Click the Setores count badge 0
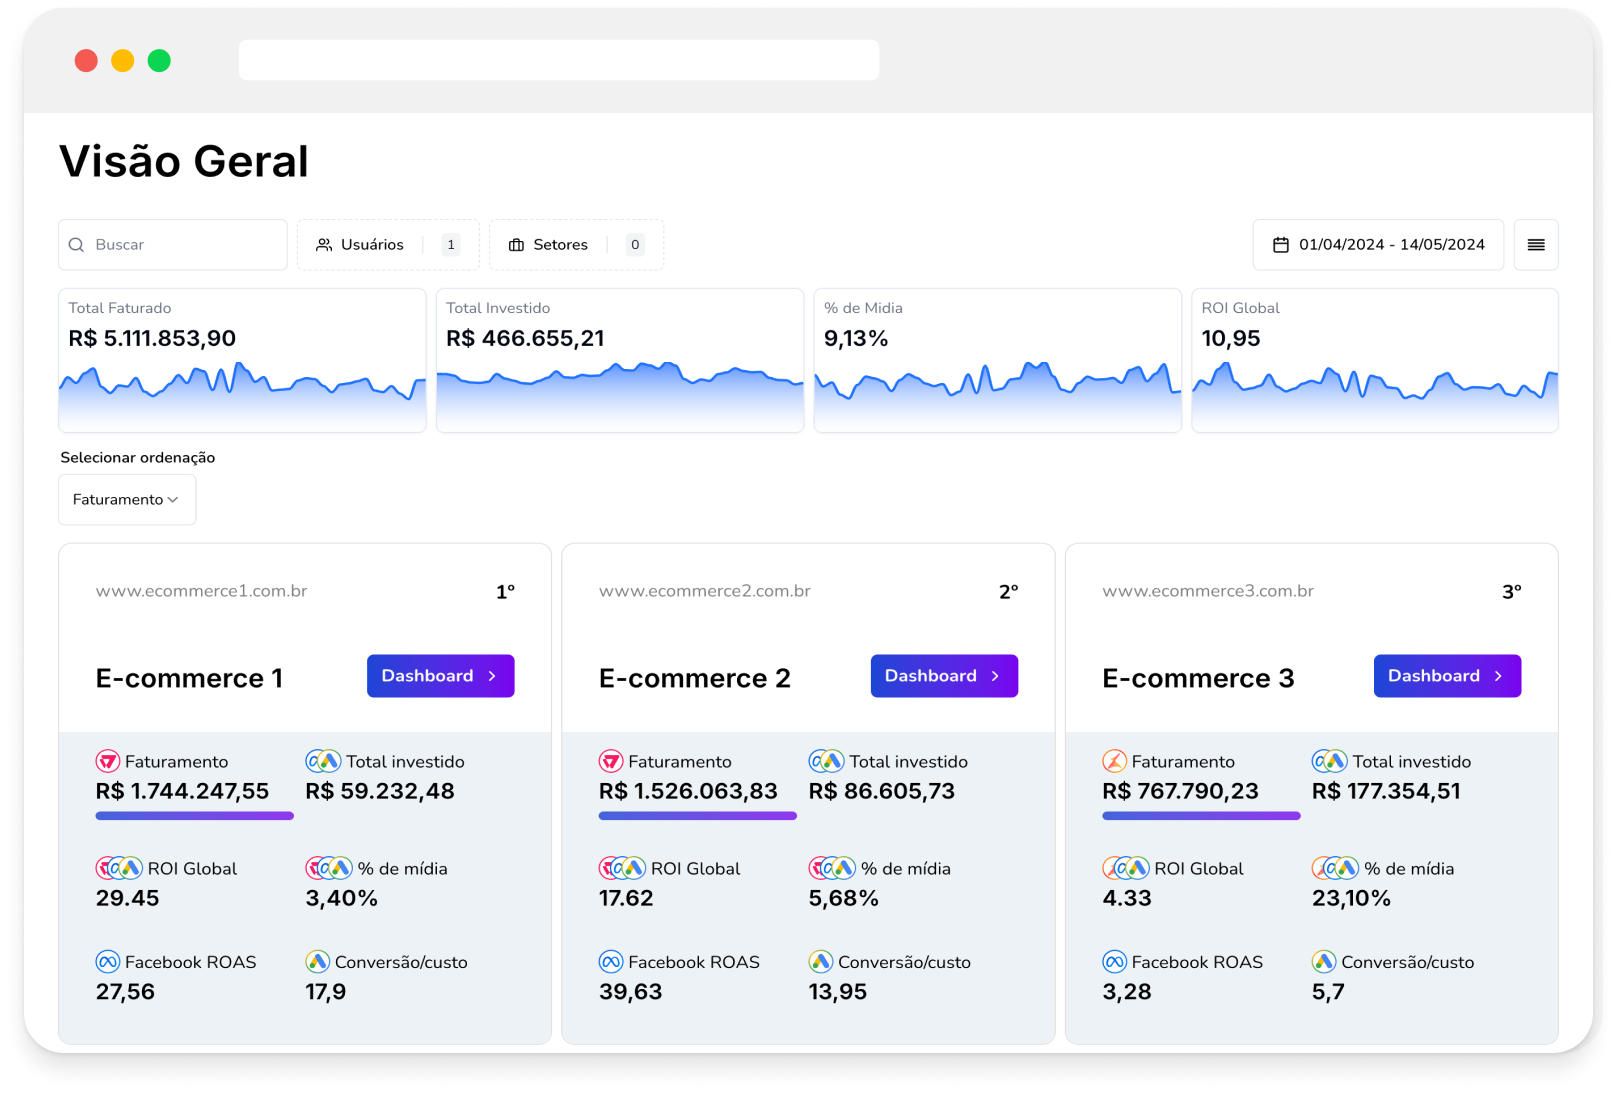 [635, 245]
